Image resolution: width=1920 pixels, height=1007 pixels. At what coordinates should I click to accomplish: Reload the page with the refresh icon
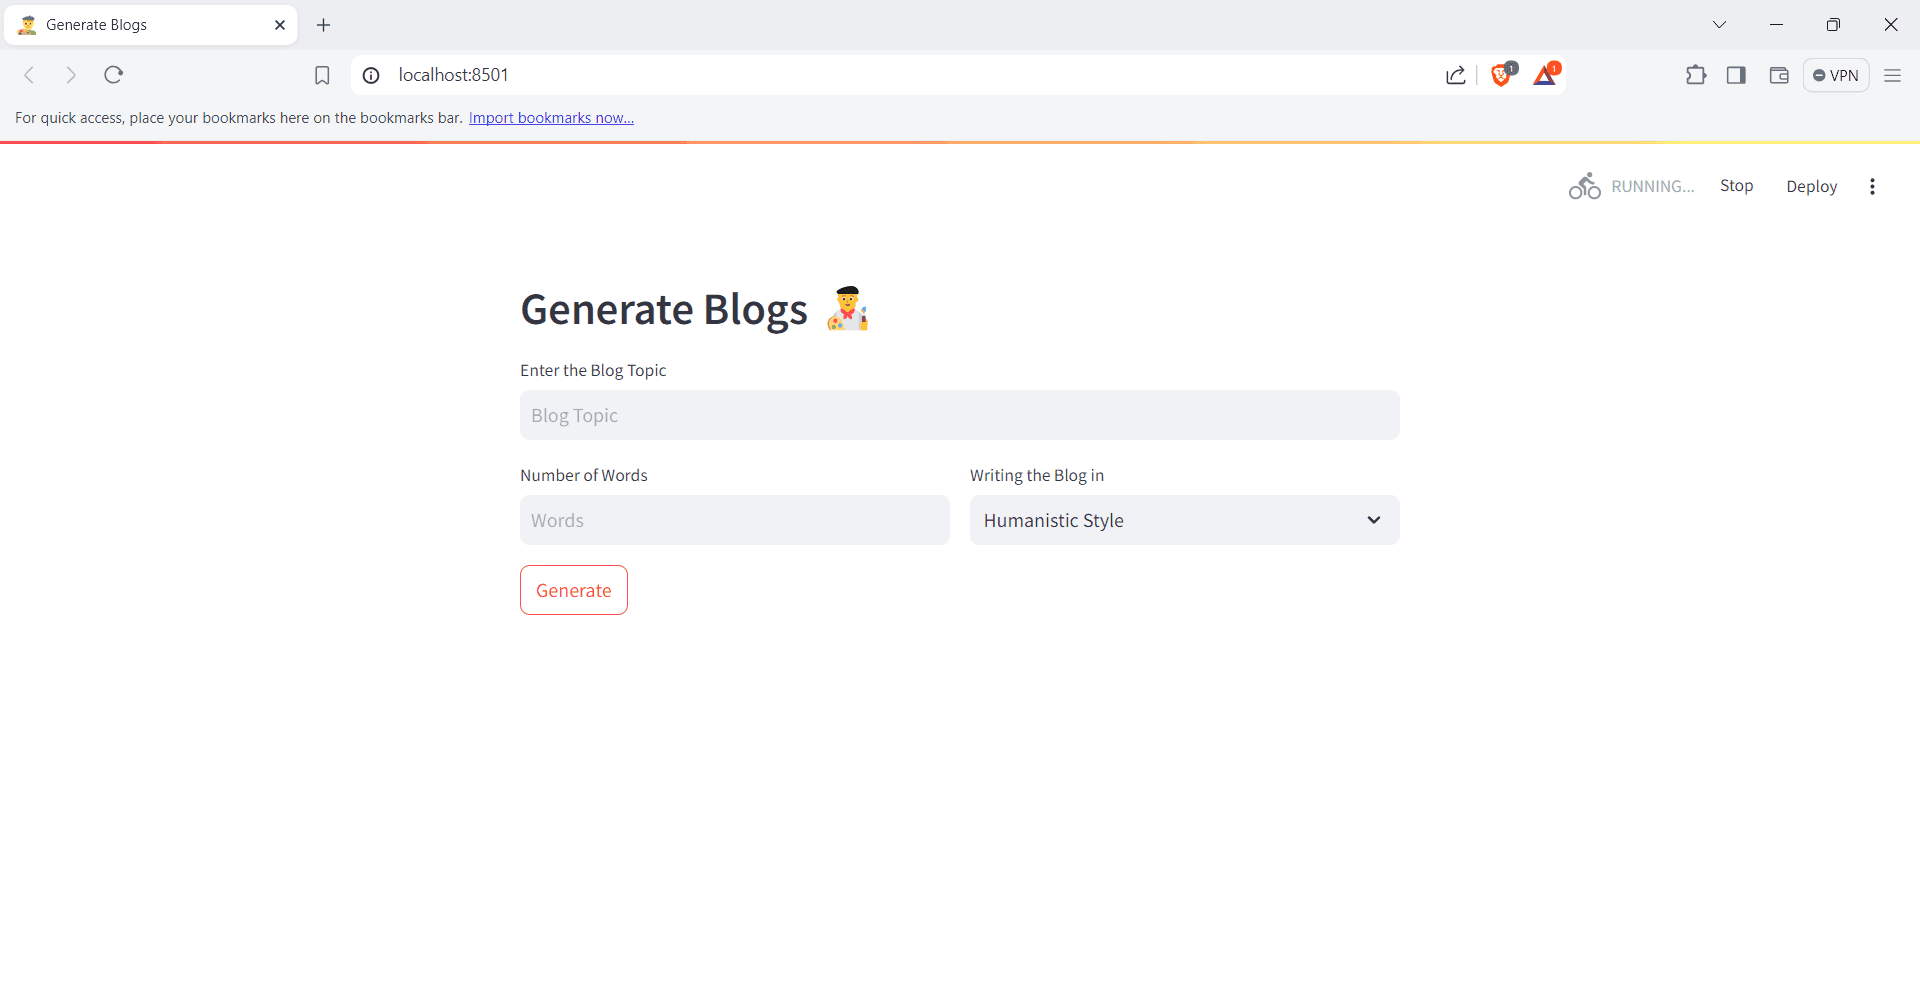pos(114,75)
